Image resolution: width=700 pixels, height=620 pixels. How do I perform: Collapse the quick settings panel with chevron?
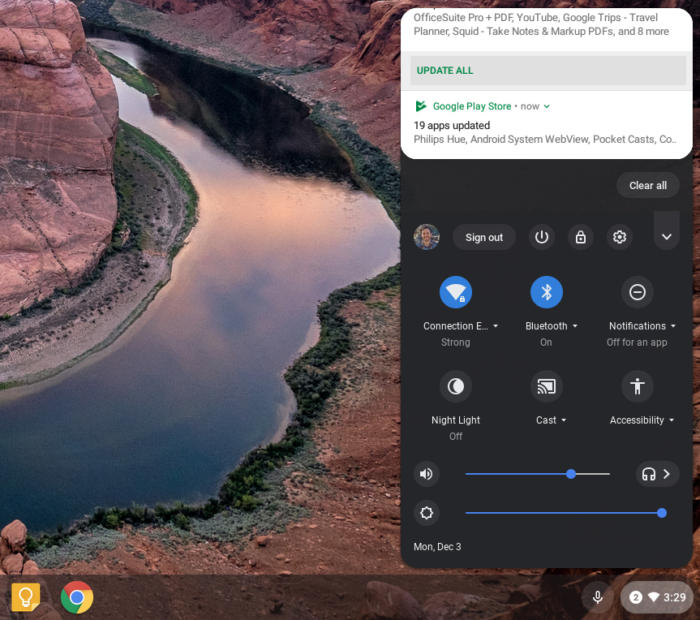pos(667,237)
